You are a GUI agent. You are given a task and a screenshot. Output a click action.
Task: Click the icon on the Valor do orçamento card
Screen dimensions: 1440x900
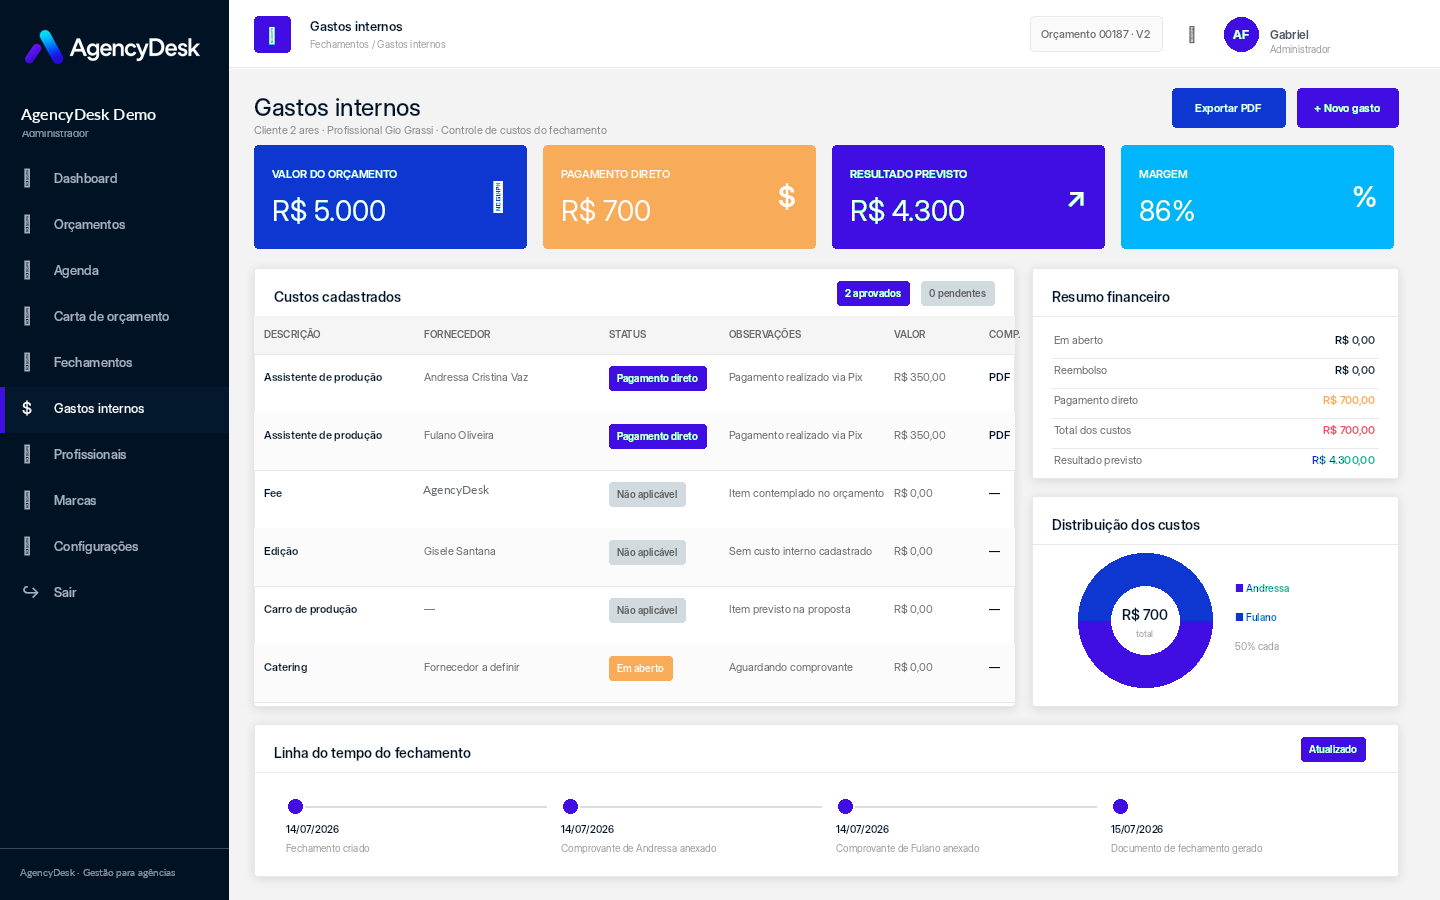498,197
